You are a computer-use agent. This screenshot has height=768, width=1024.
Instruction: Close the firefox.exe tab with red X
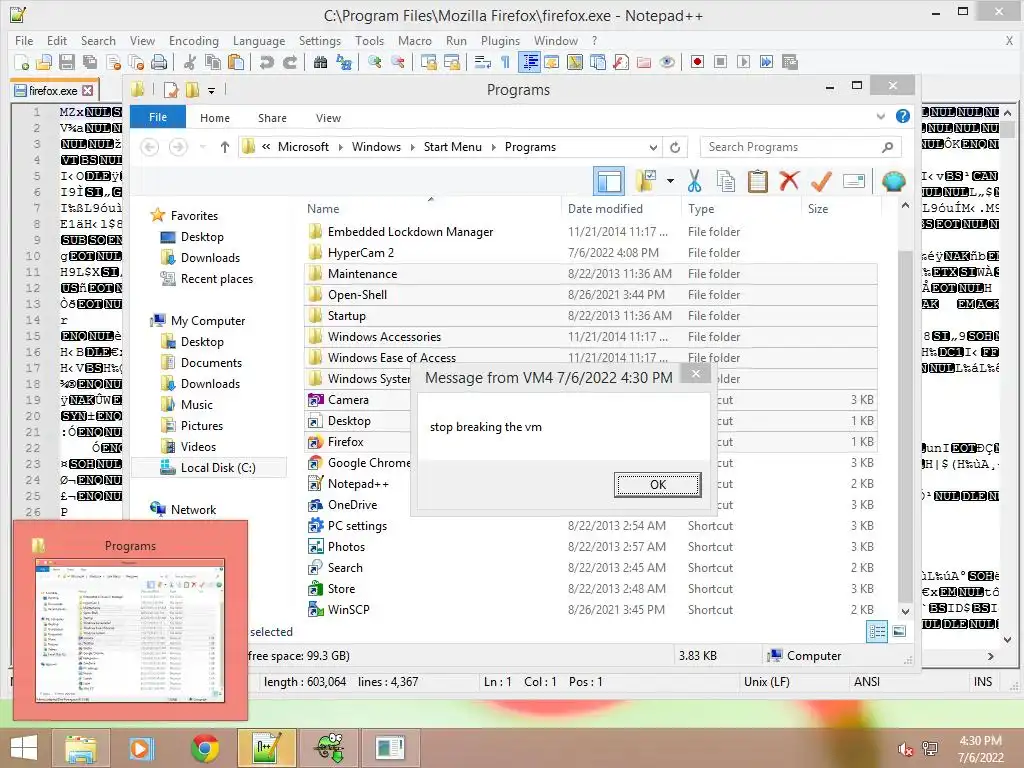click(88, 91)
